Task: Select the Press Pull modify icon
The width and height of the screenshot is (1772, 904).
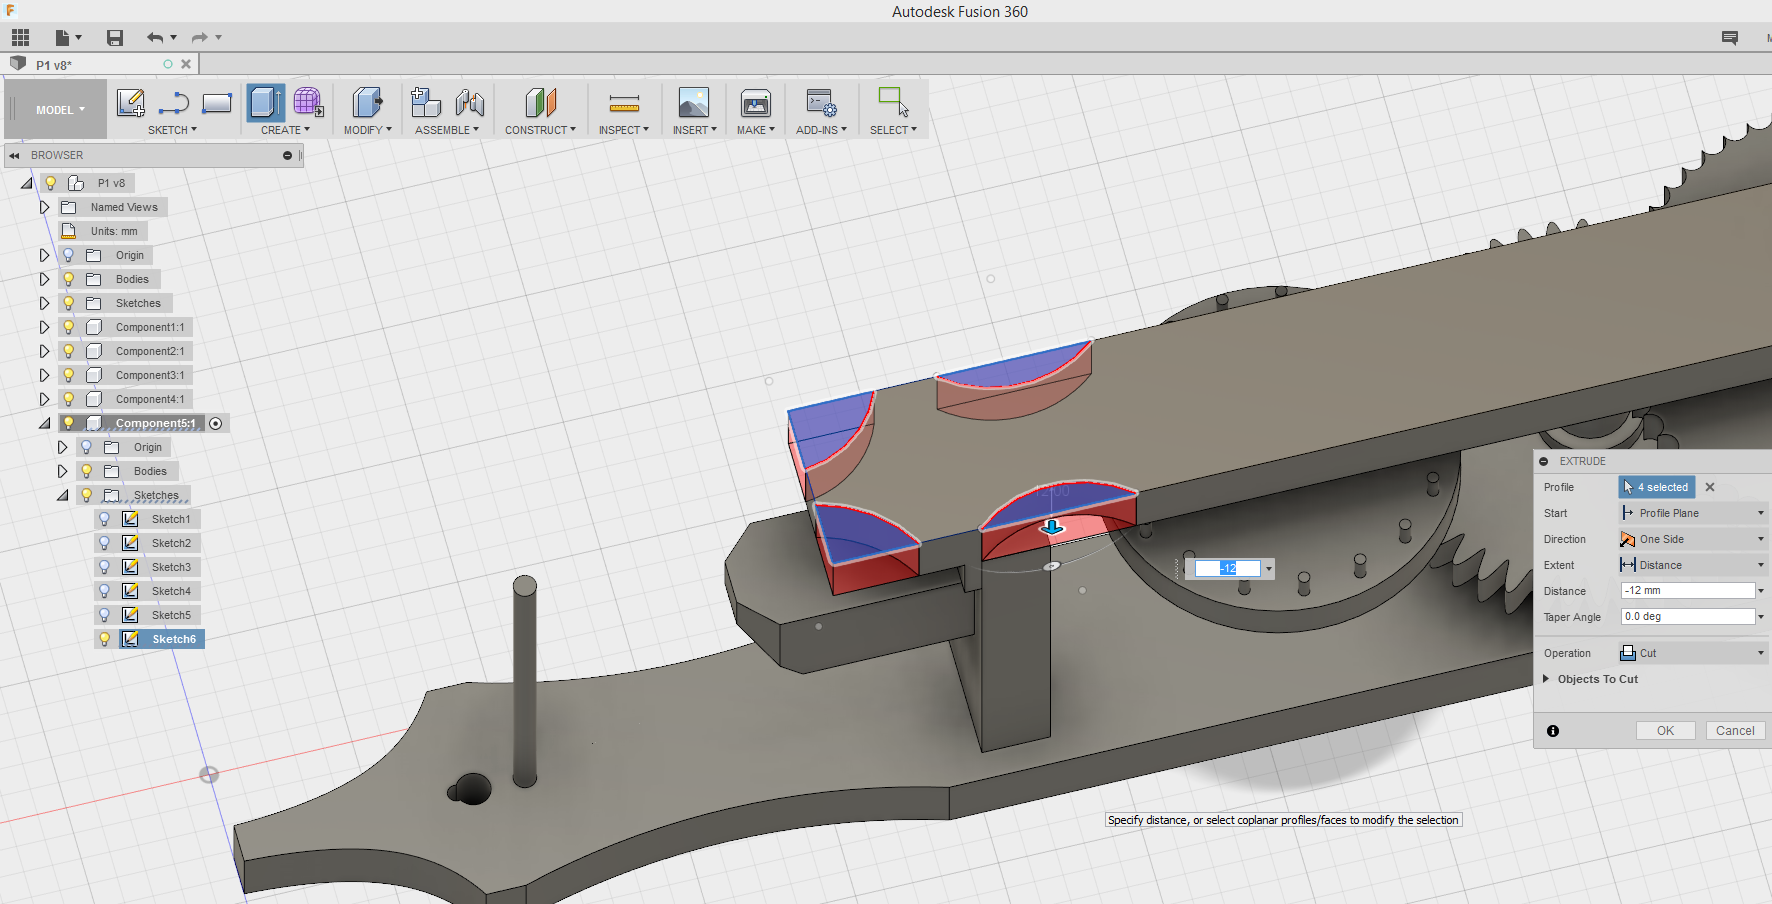Action: pos(367,102)
